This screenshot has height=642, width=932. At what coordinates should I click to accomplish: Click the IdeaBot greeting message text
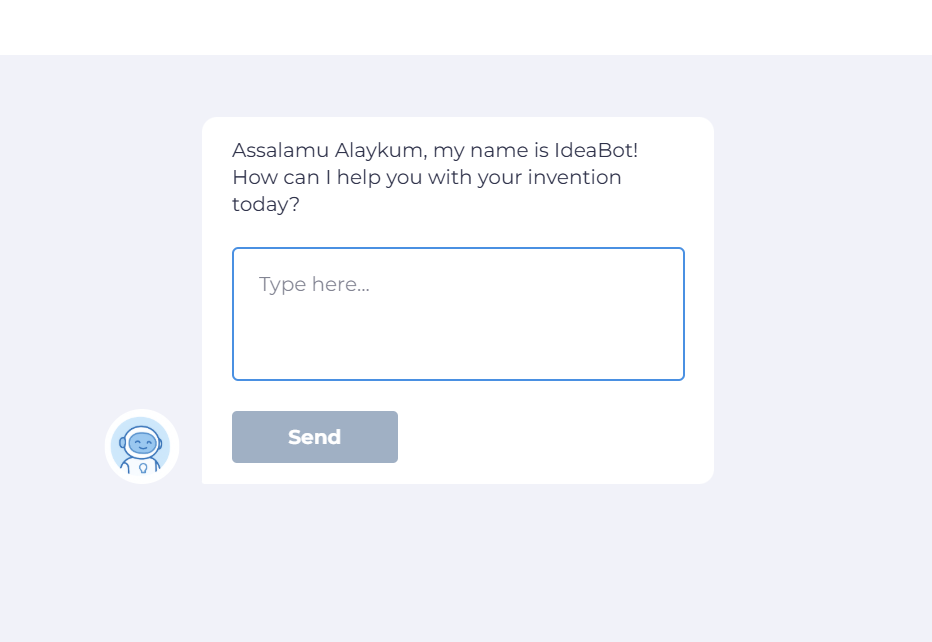434,177
